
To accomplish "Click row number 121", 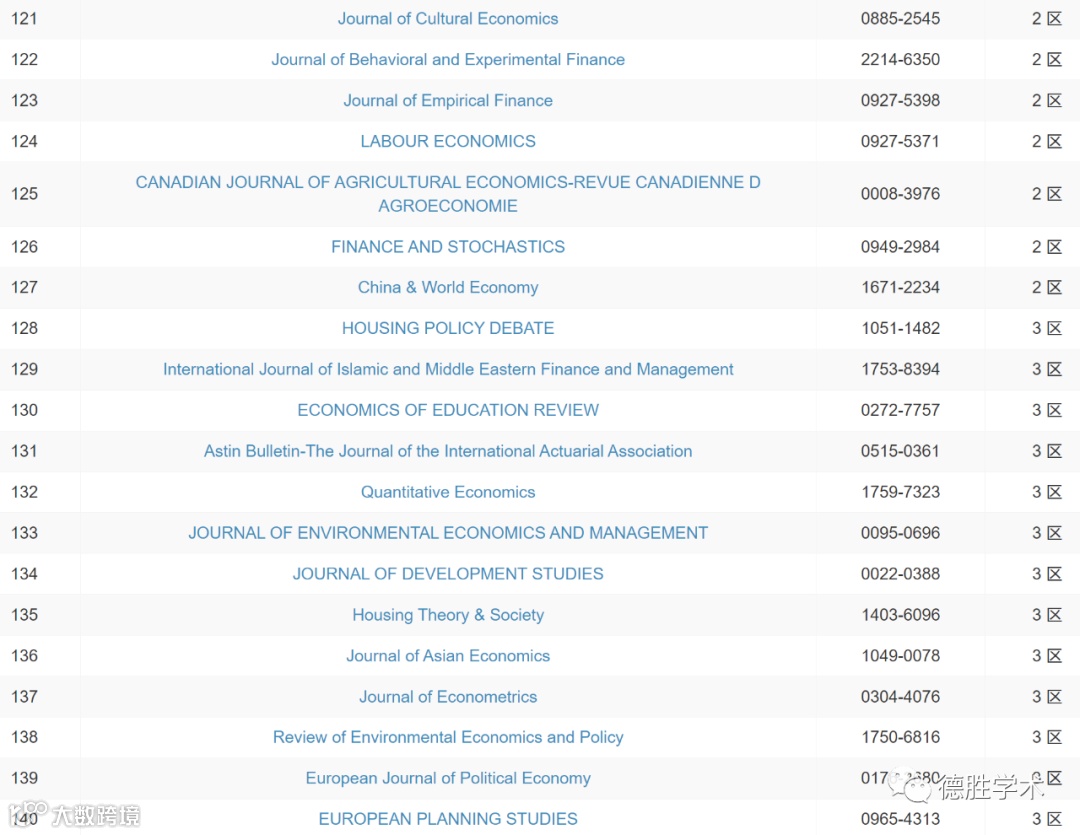I will tap(24, 19).
